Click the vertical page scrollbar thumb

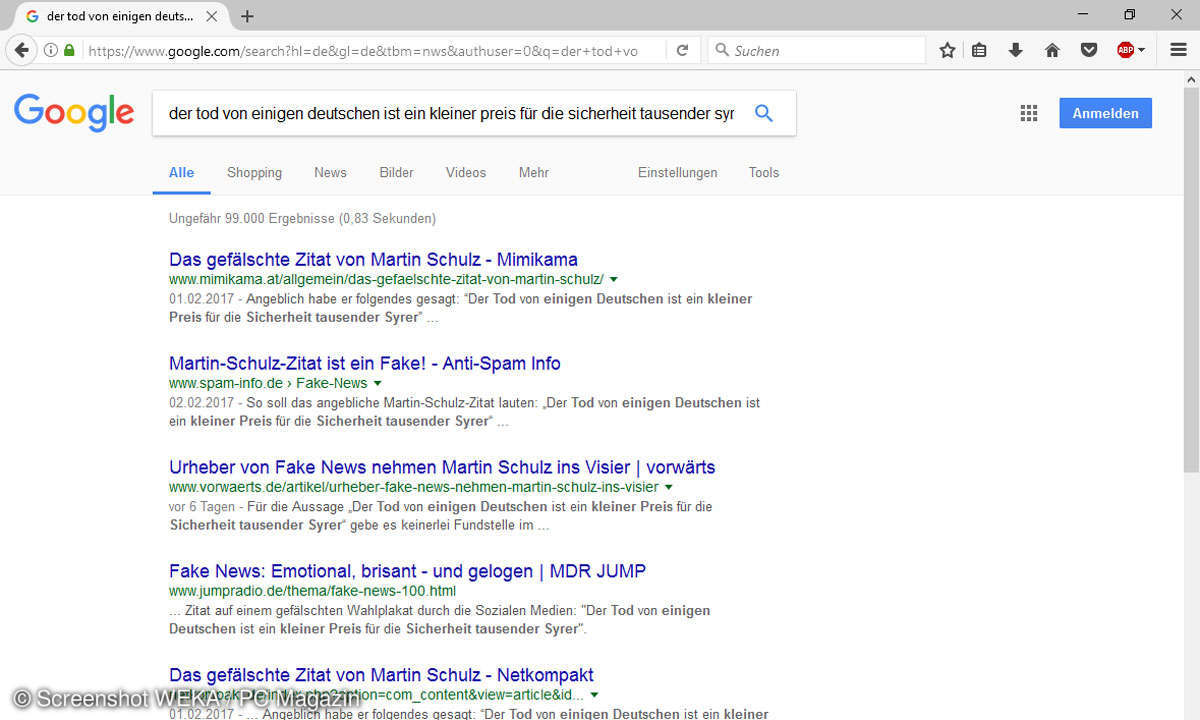(1191, 280)
